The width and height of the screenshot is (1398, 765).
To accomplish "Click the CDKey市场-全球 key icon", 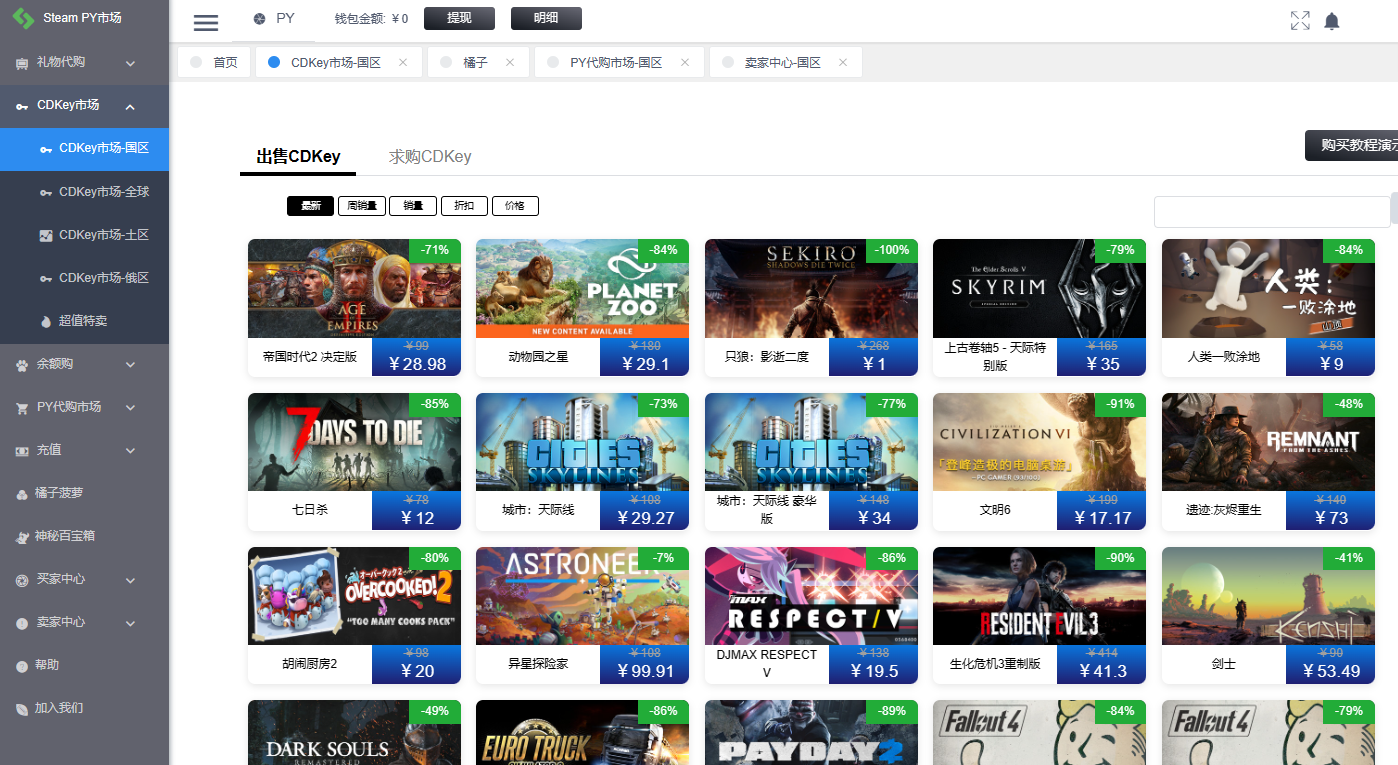I will [x=45, y=192].
